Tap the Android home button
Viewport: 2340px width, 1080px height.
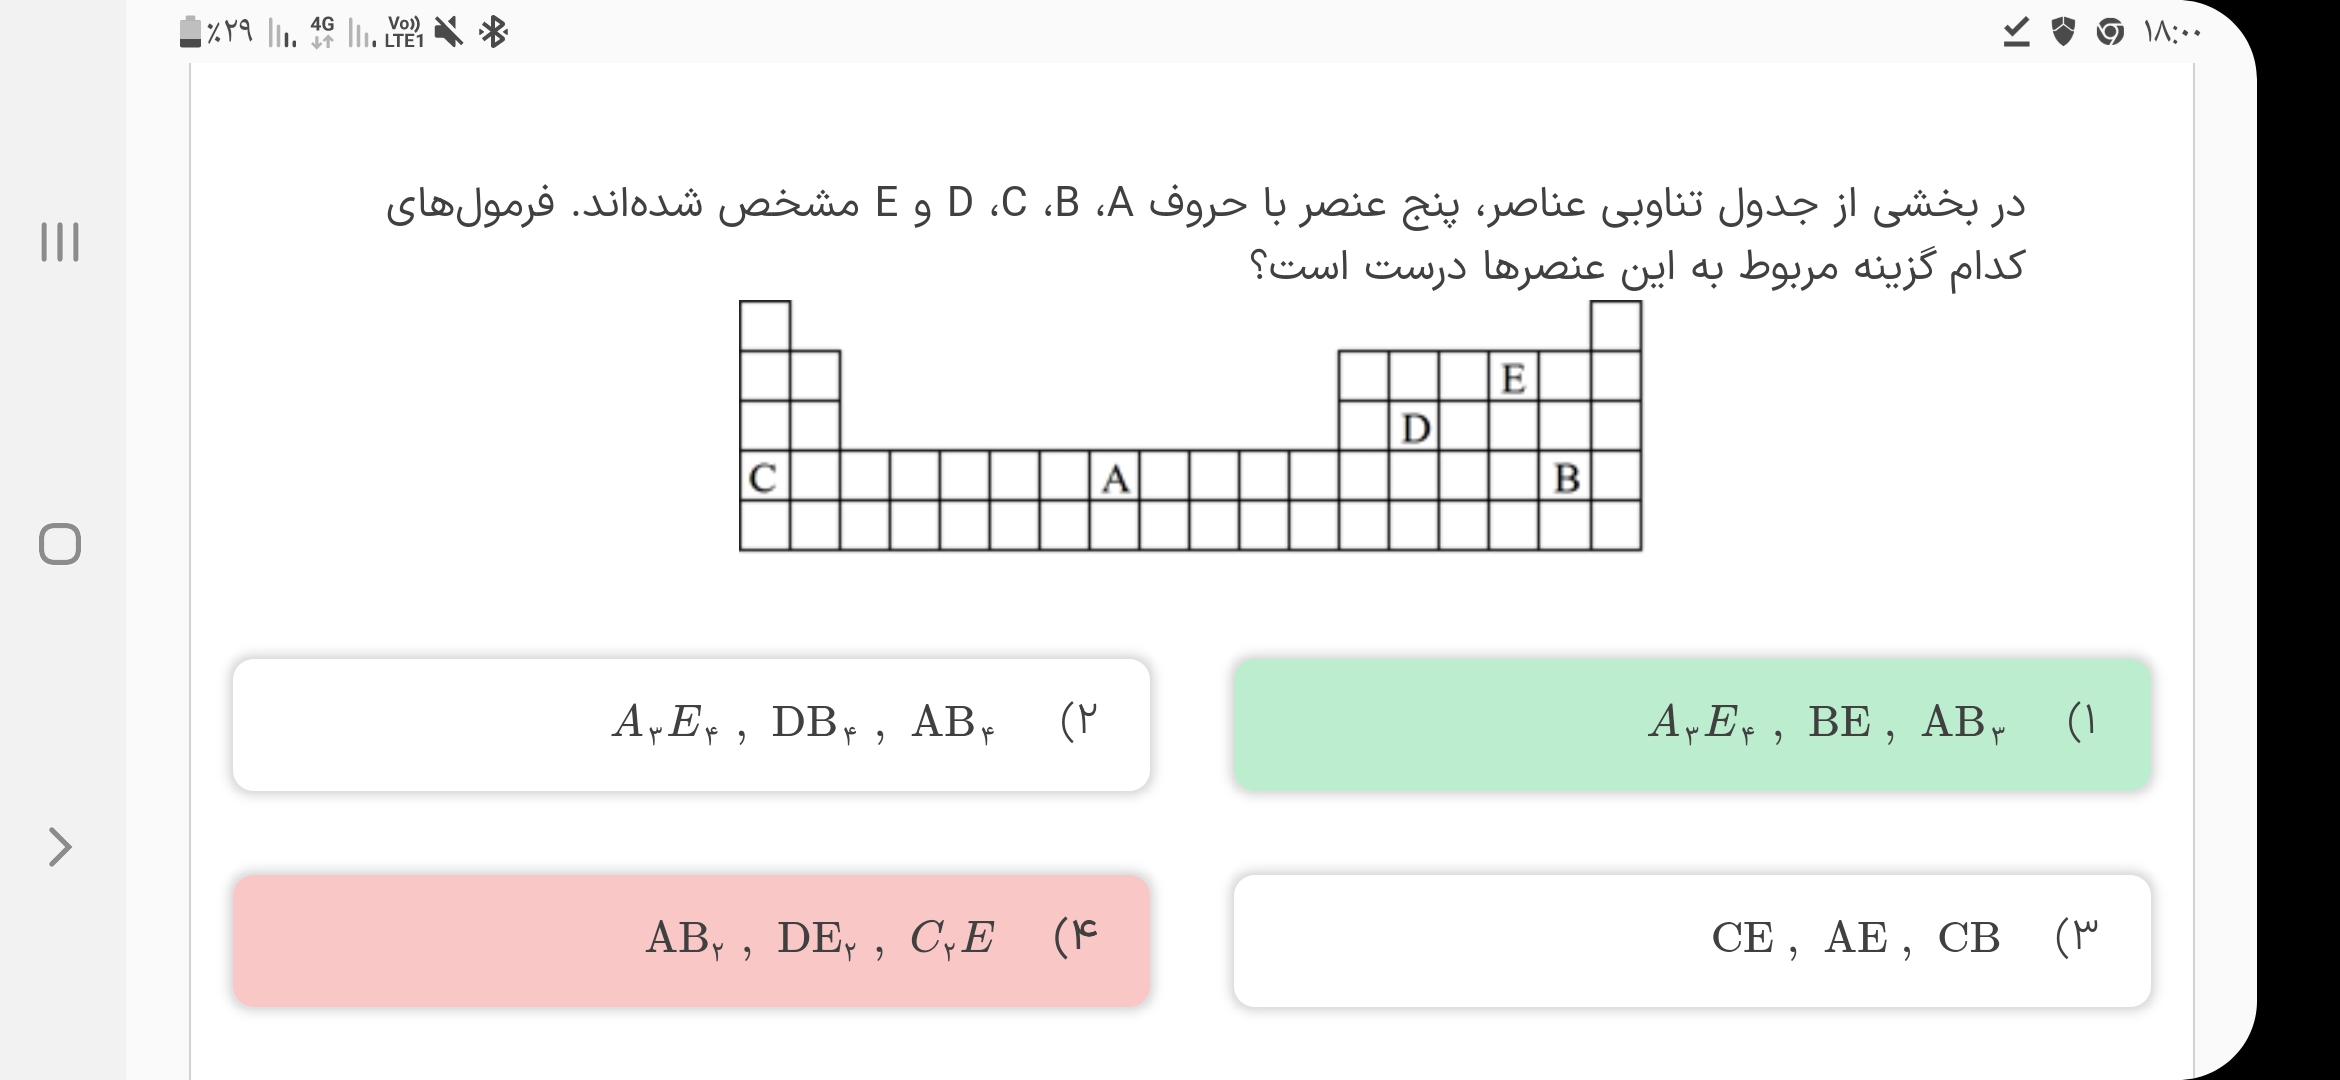pos(60,544)
